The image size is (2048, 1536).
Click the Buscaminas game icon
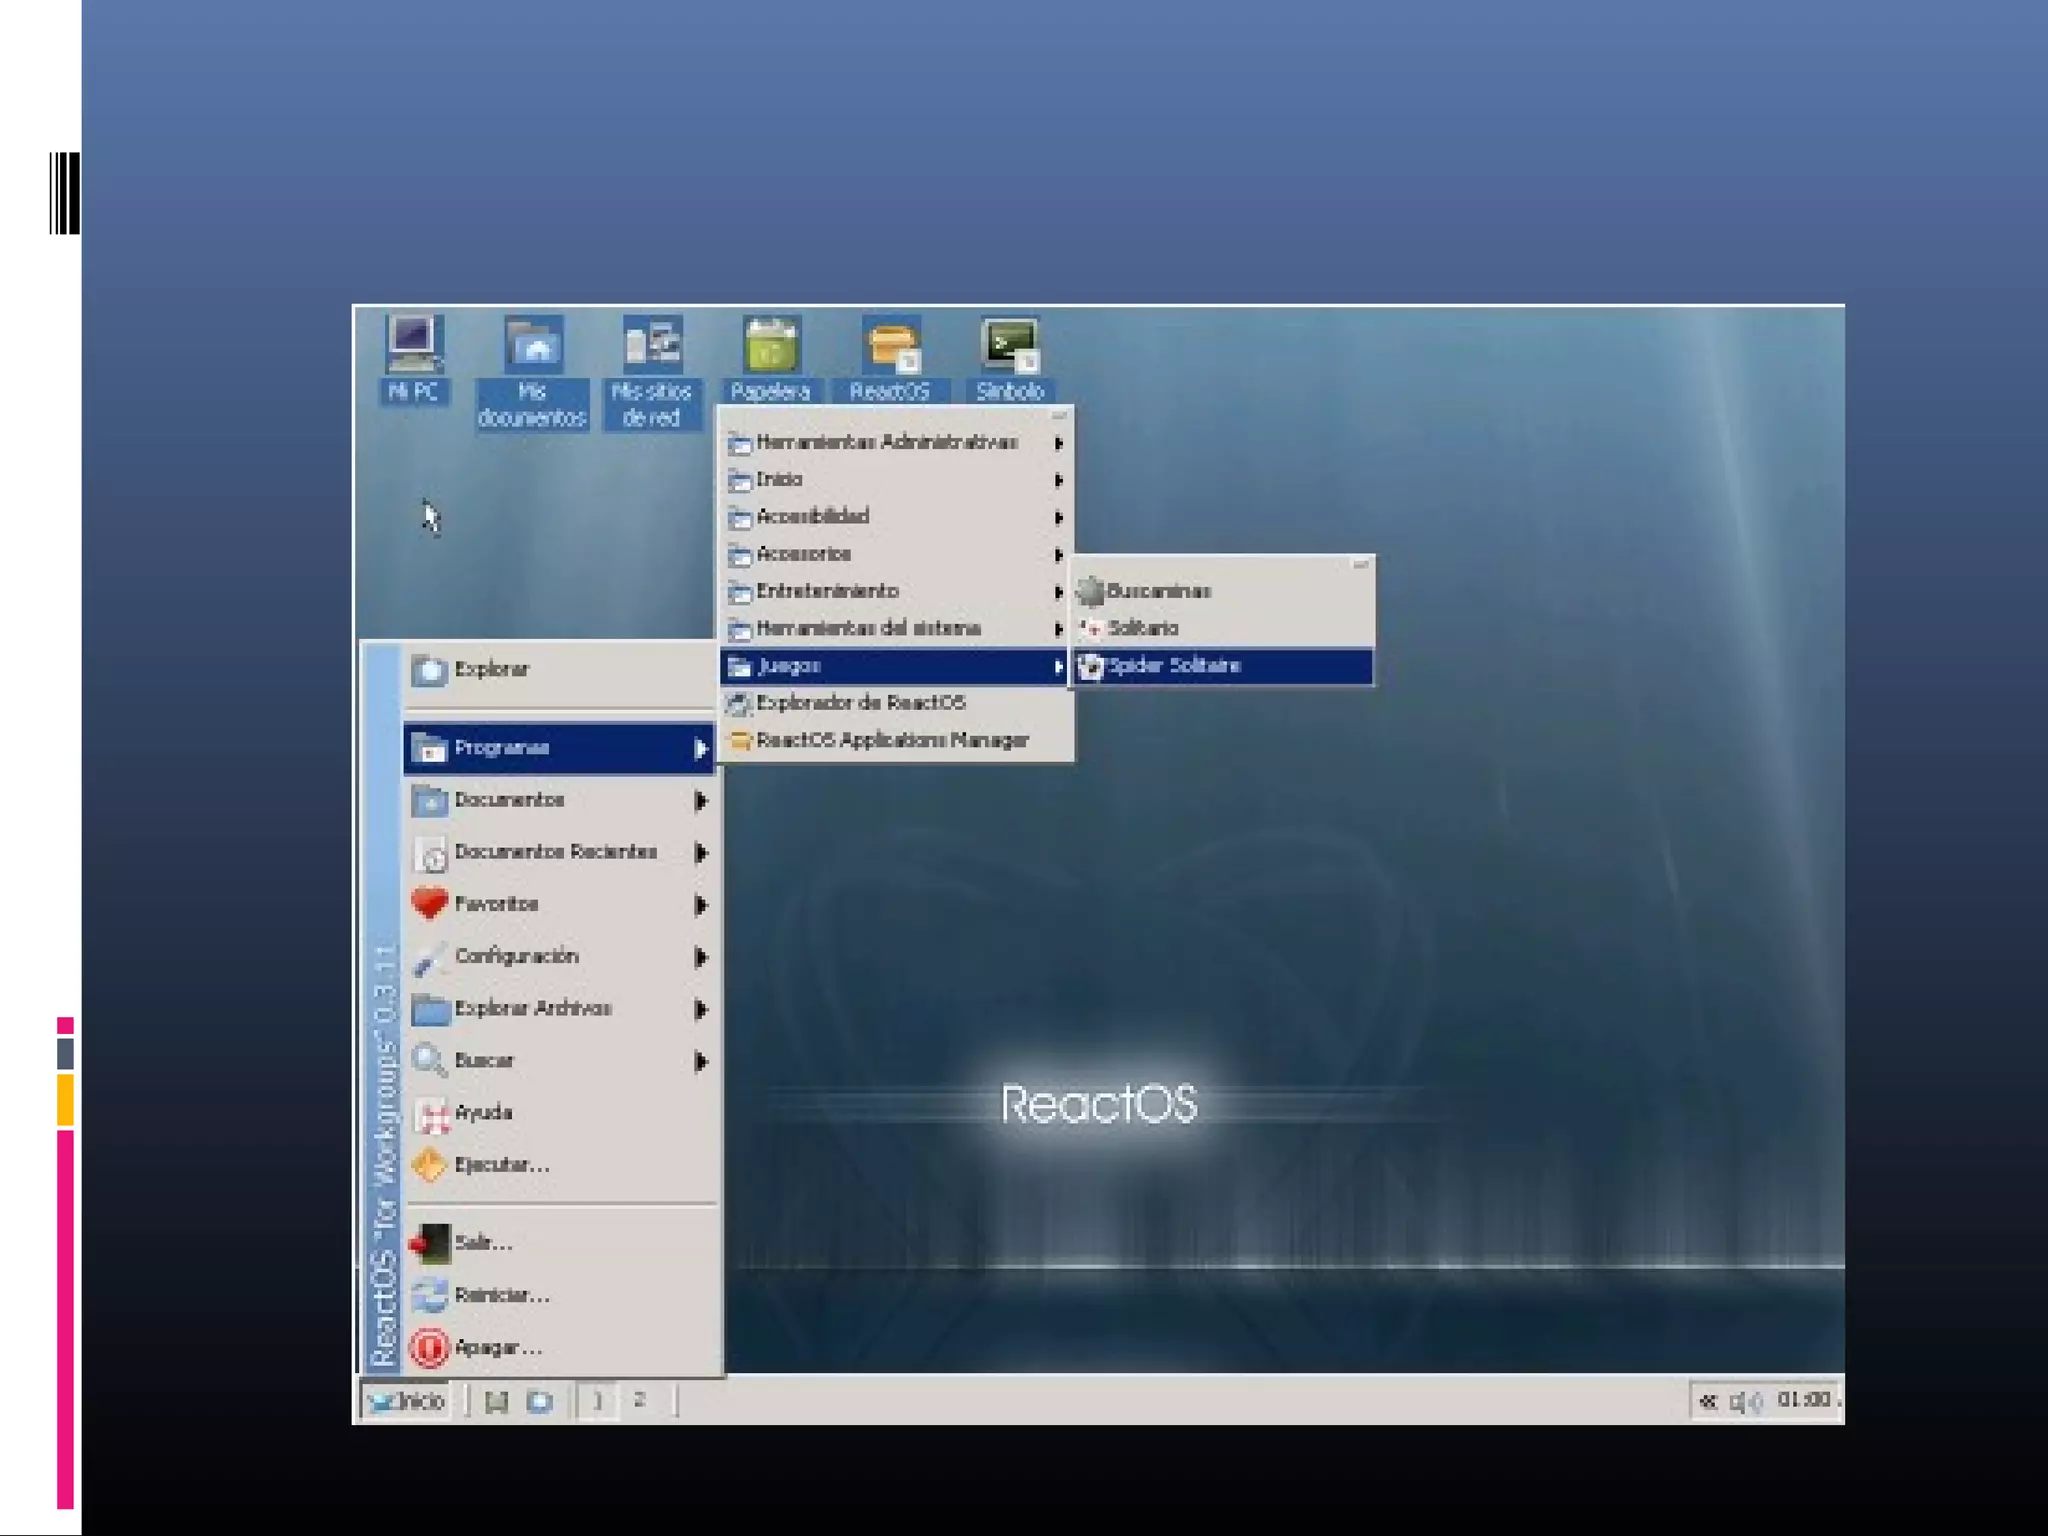pyautogui.click(x=1090, y=591)
